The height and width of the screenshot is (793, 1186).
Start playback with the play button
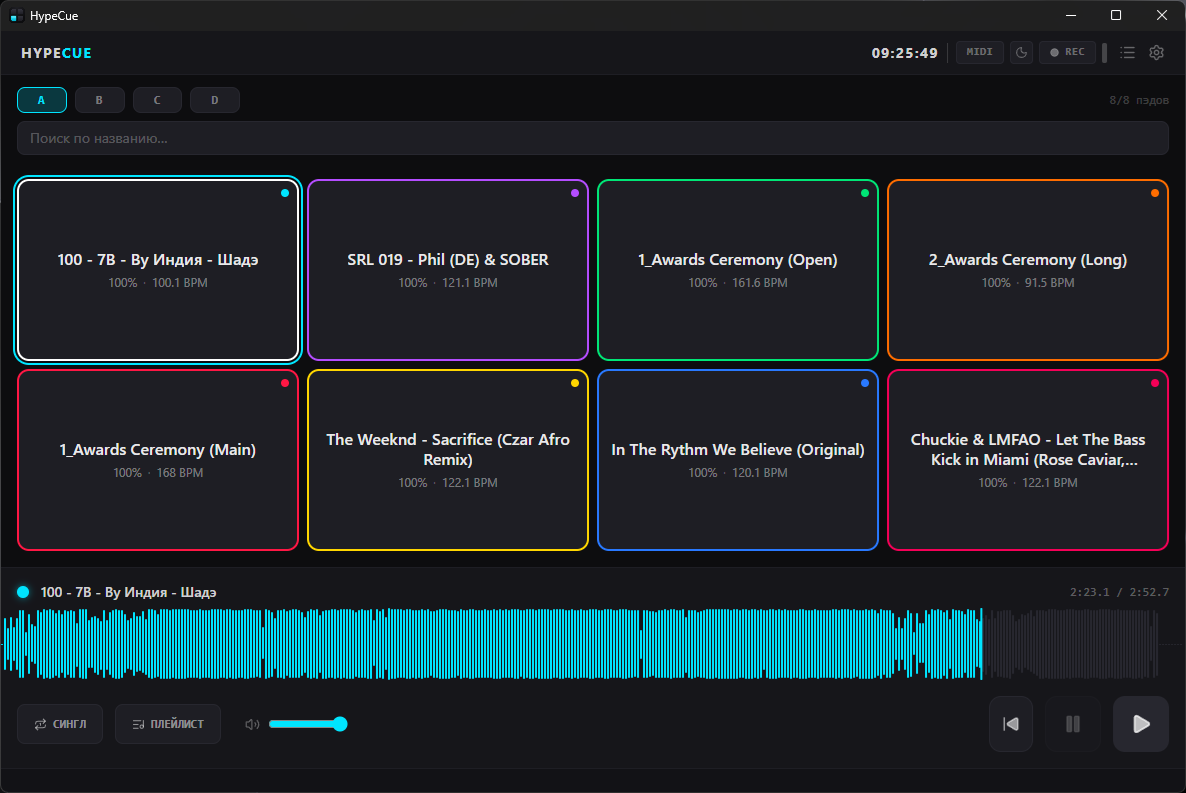click(x=1141, y=724)
